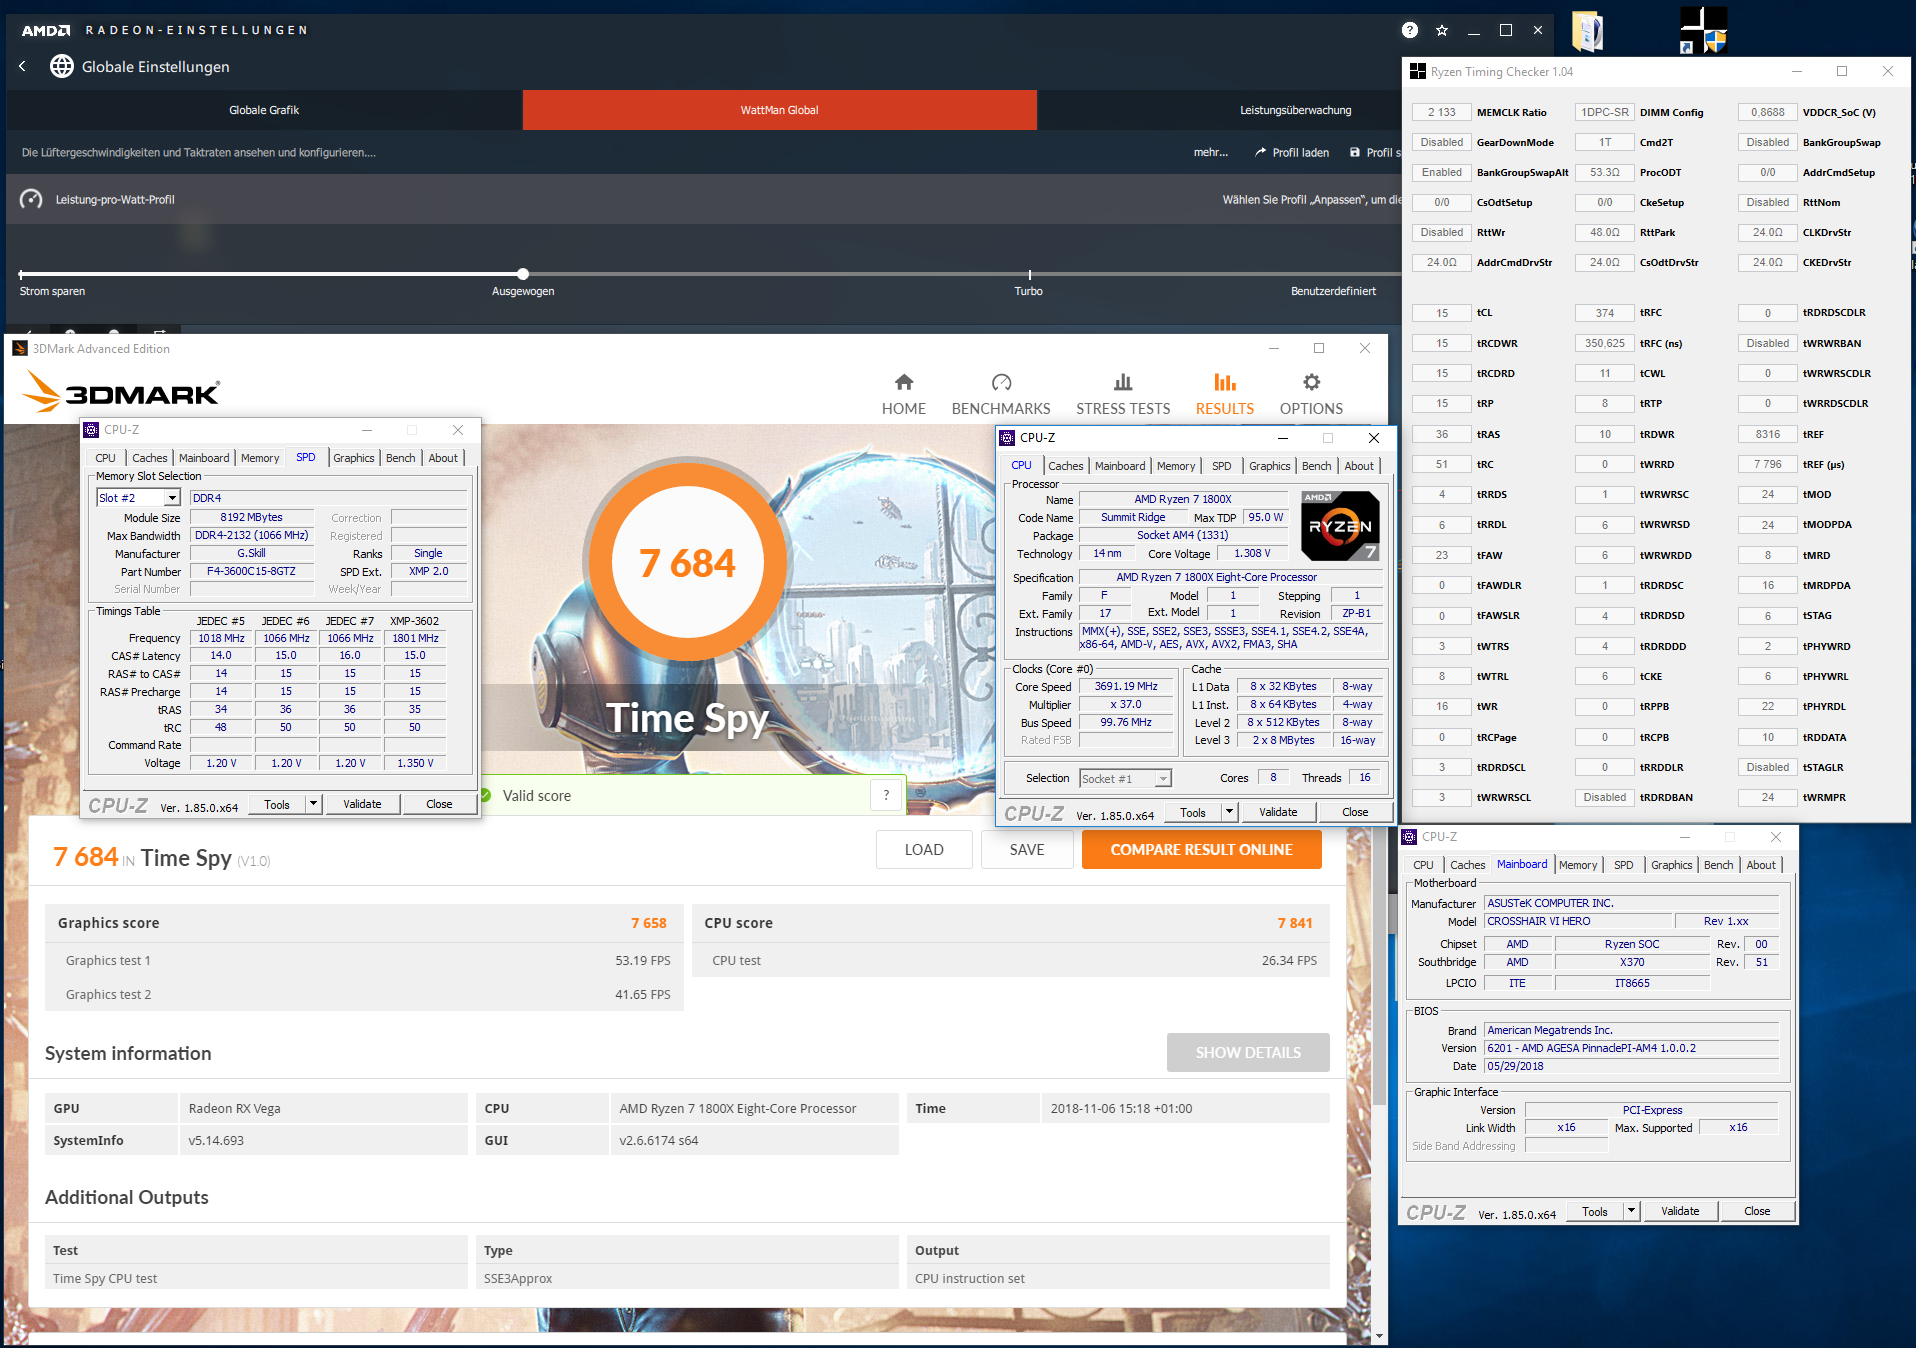1916x1348 pixels.
Task: Click the gauge icon beside Leistung-pro-Watt-Profil
Action: (x=31, y=199)
